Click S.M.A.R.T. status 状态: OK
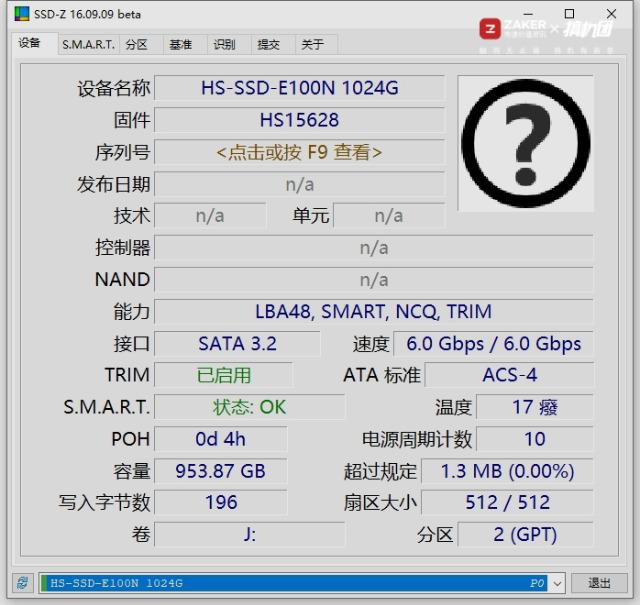 (249, 407)
